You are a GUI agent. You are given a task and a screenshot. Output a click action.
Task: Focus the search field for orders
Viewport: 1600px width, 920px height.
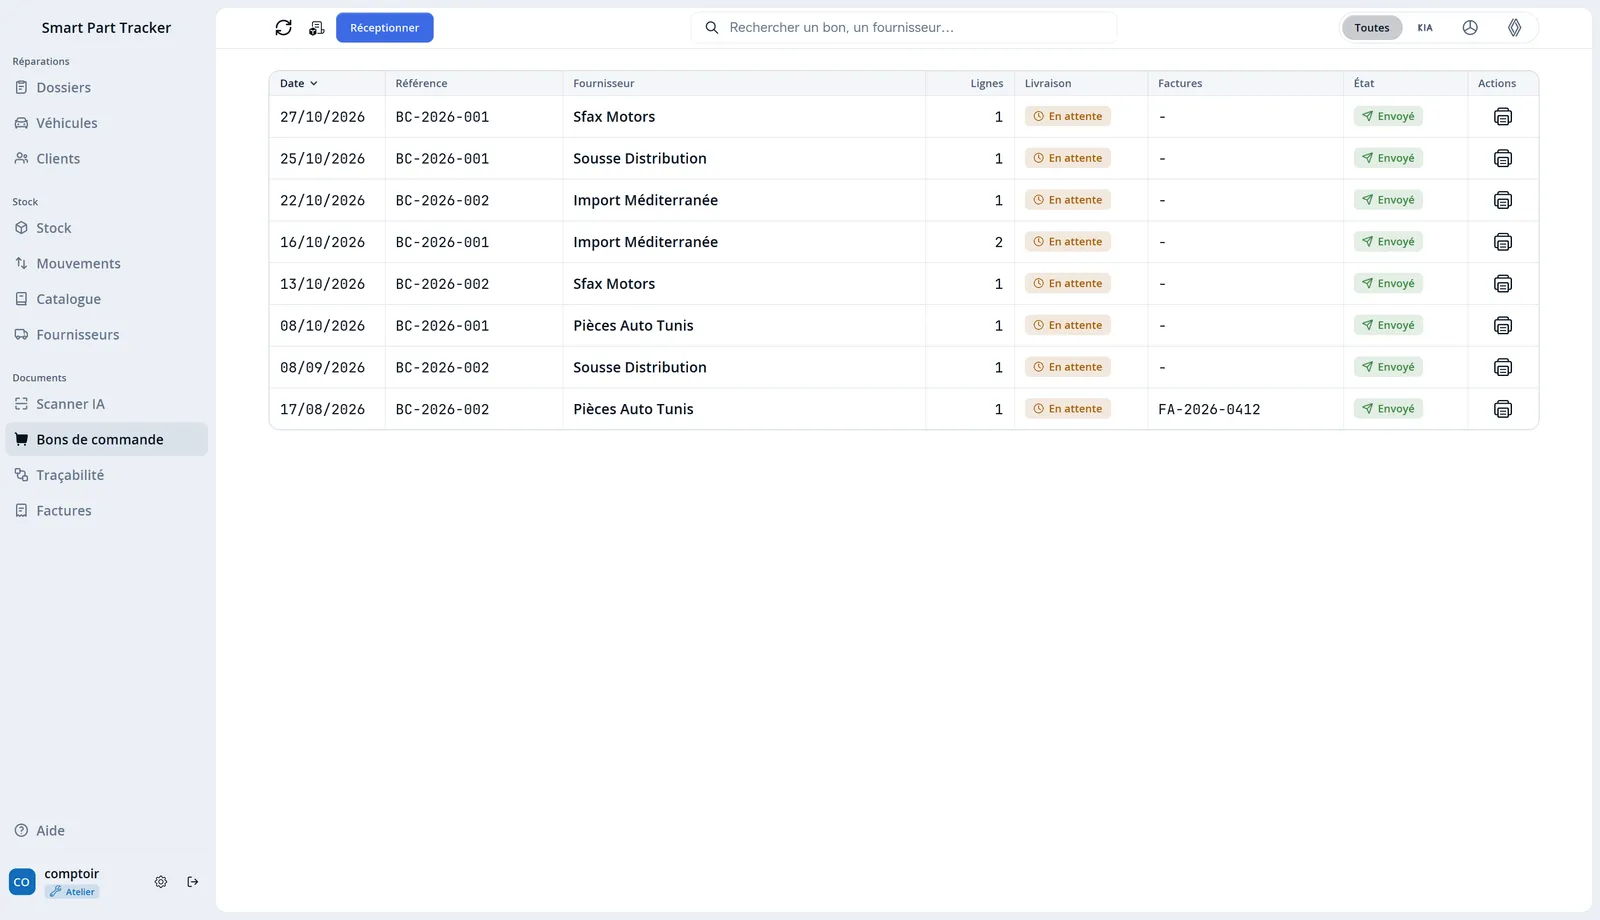click(904, 28)
